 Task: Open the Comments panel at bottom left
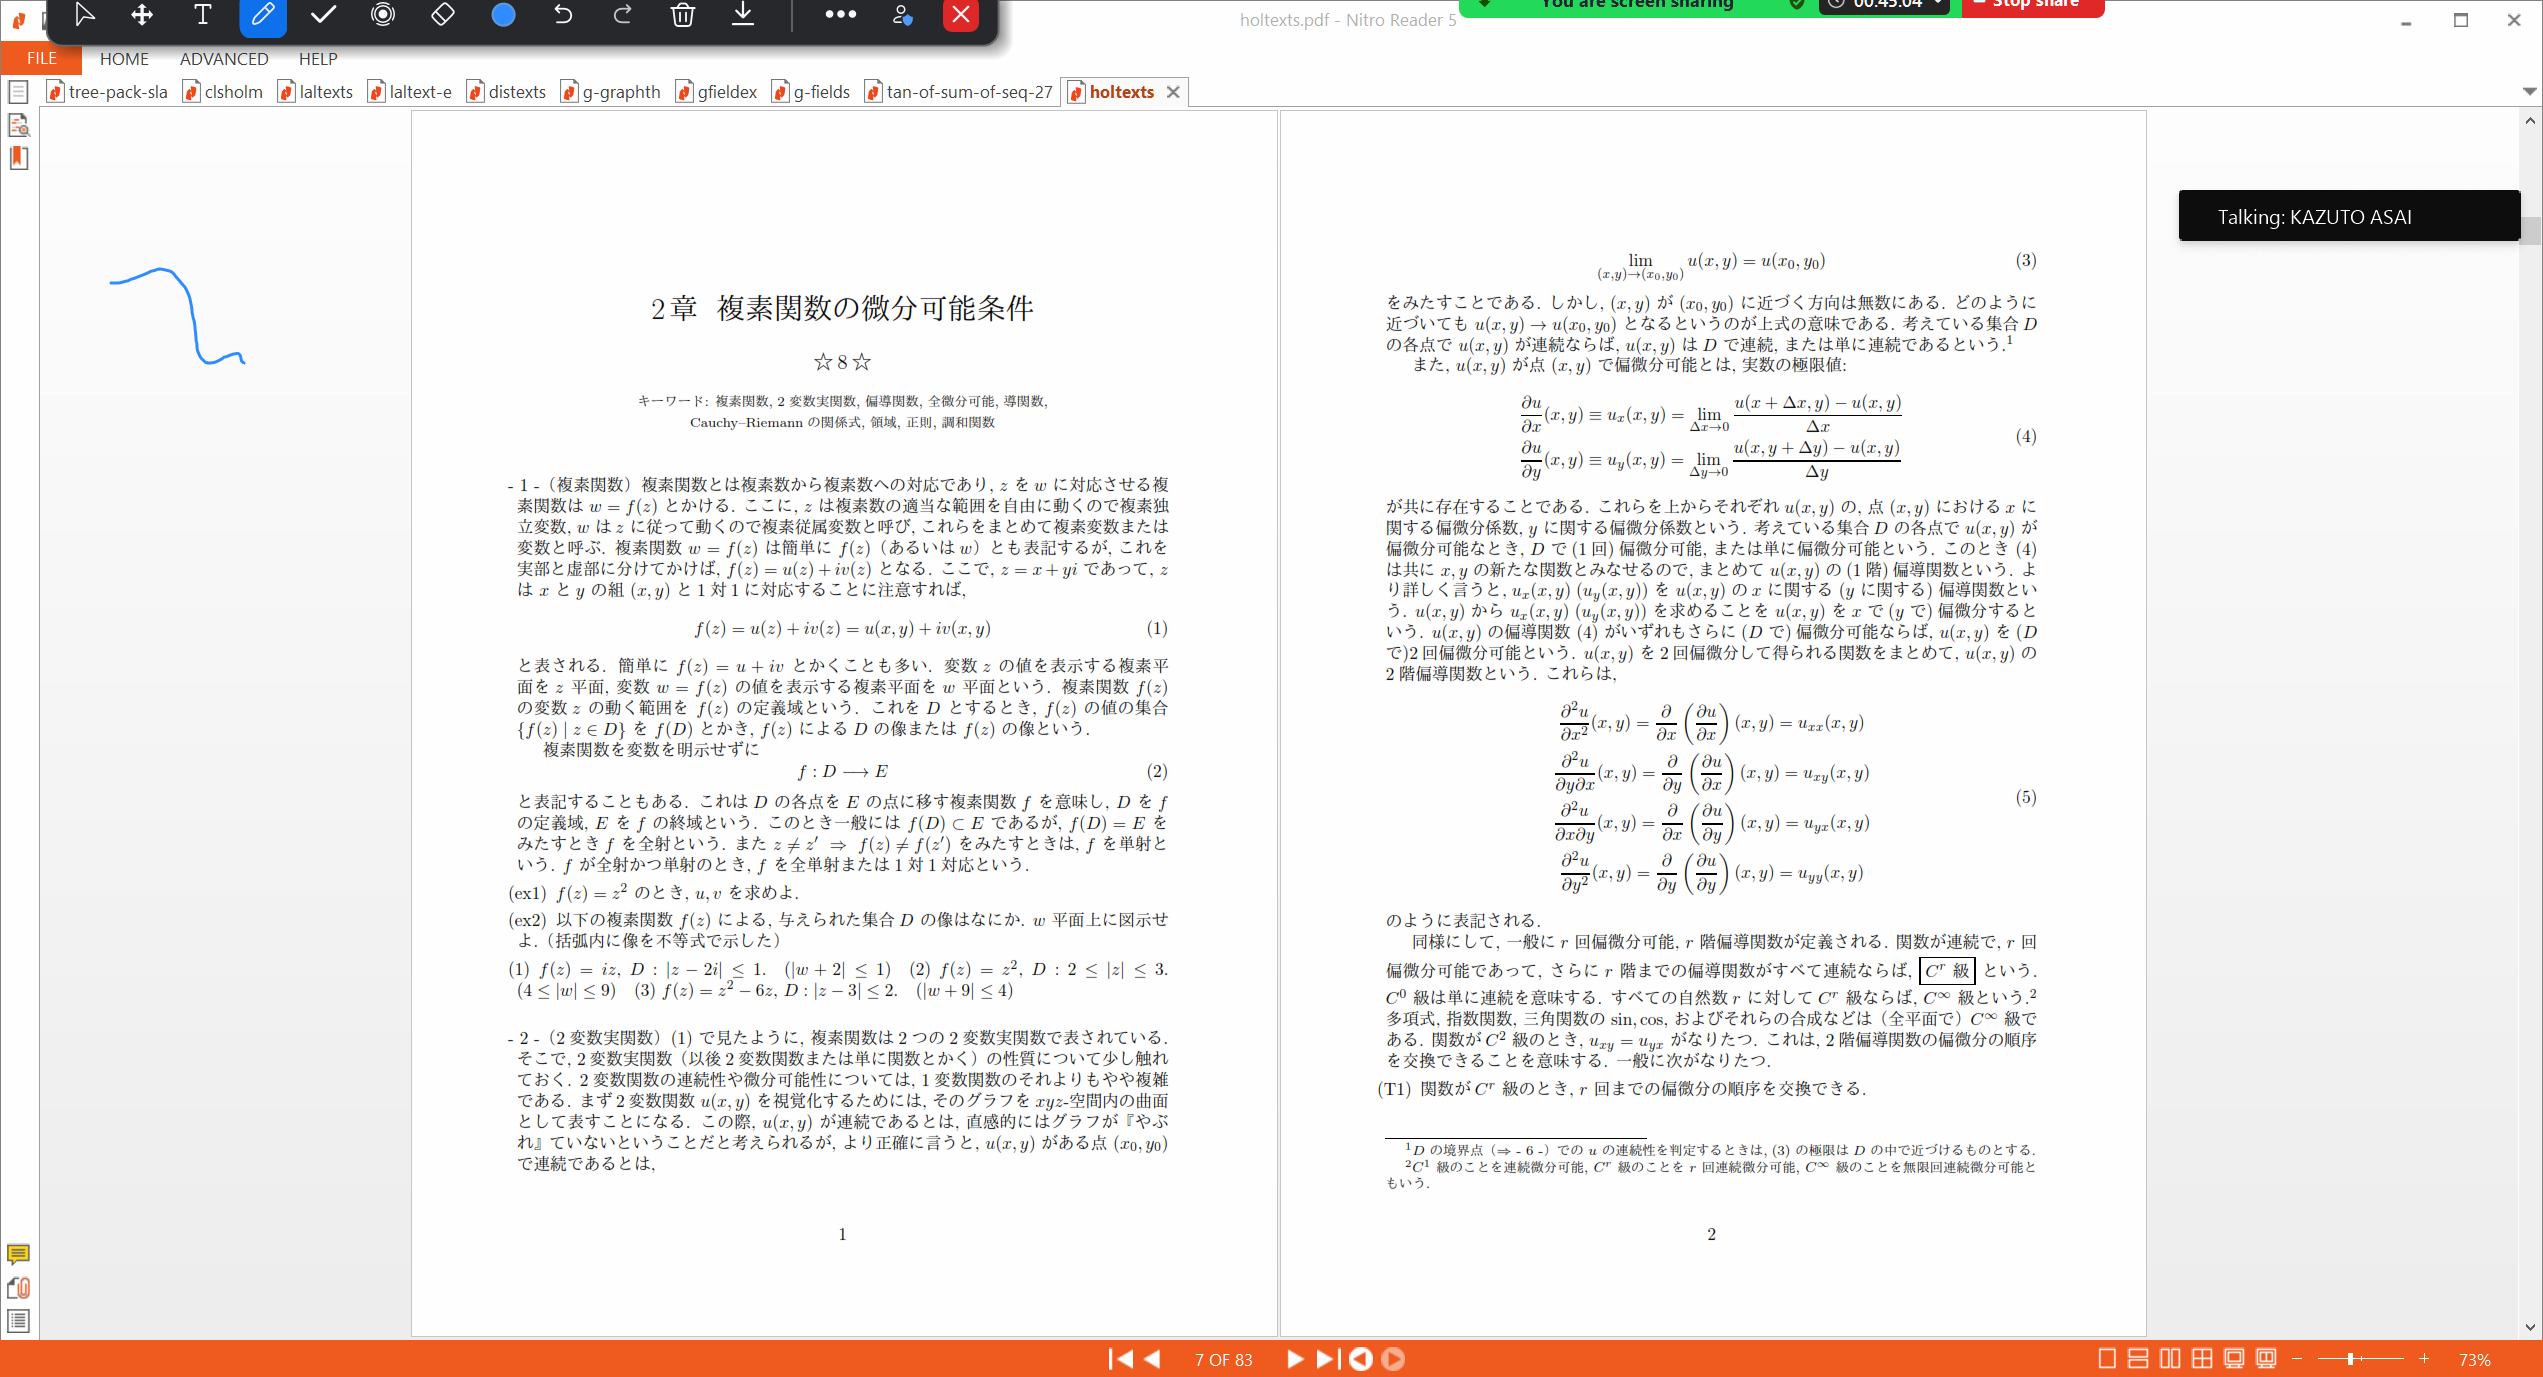point(18,1256)
